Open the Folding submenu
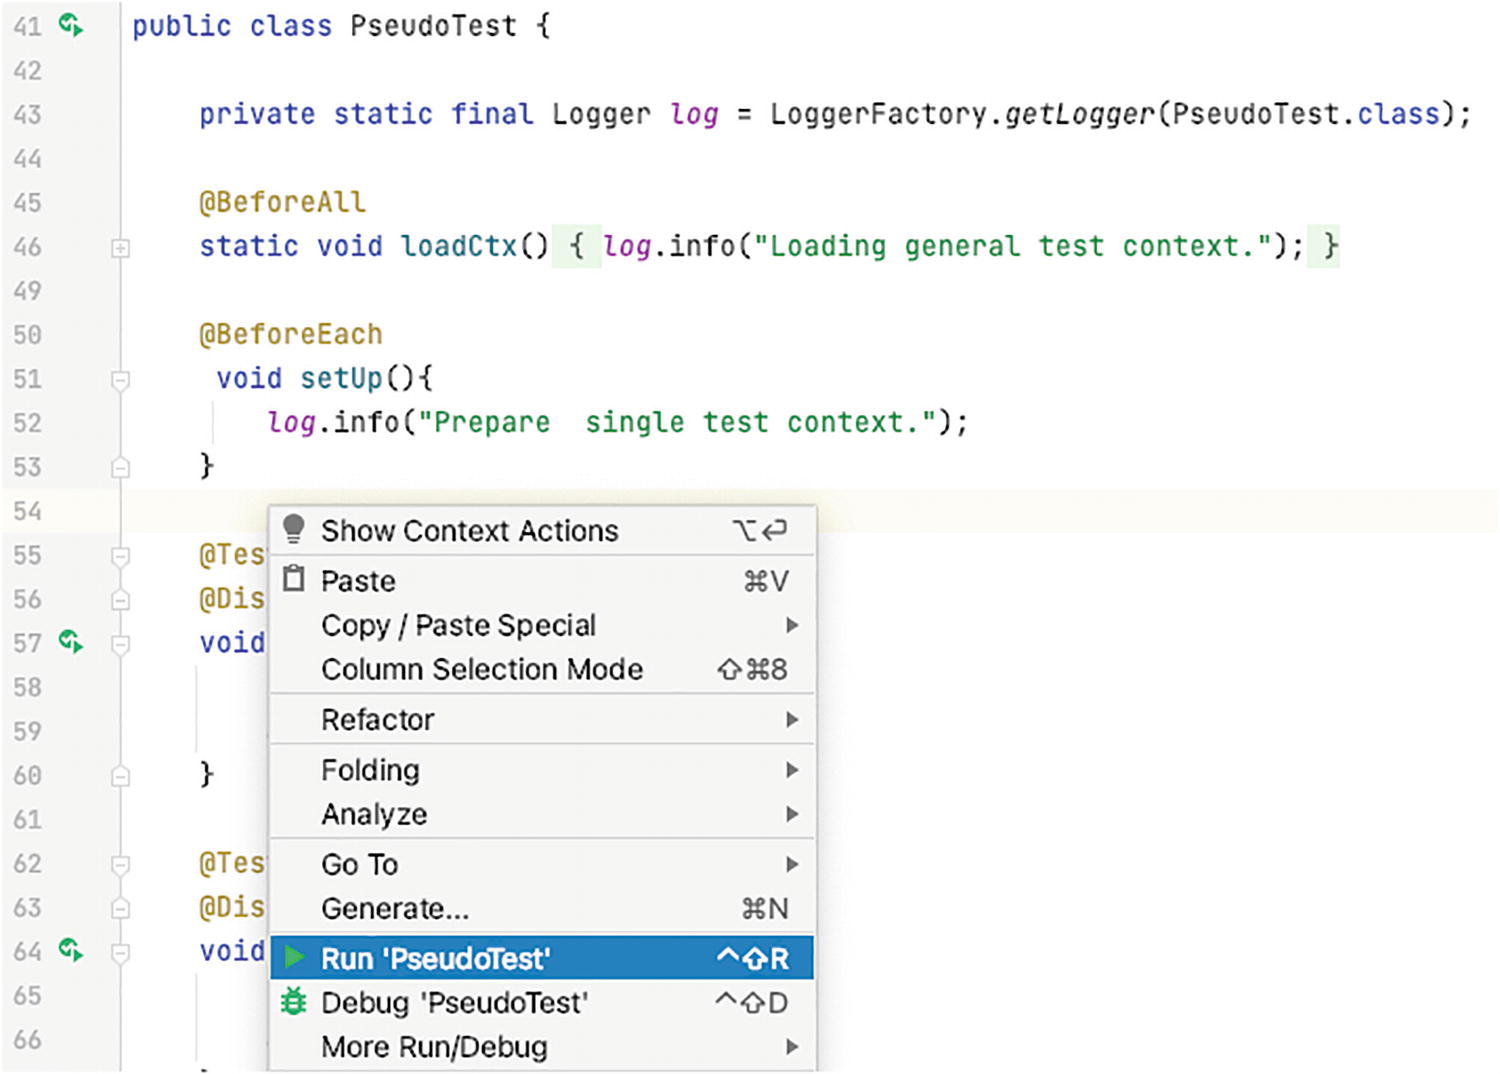 [542, 770]
